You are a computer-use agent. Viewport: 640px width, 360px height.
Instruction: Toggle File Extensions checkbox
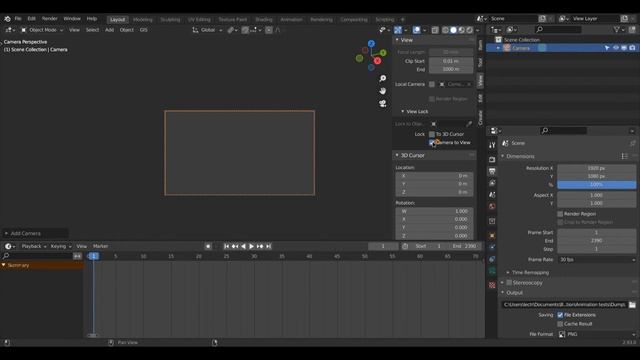(x=560, y=315)
